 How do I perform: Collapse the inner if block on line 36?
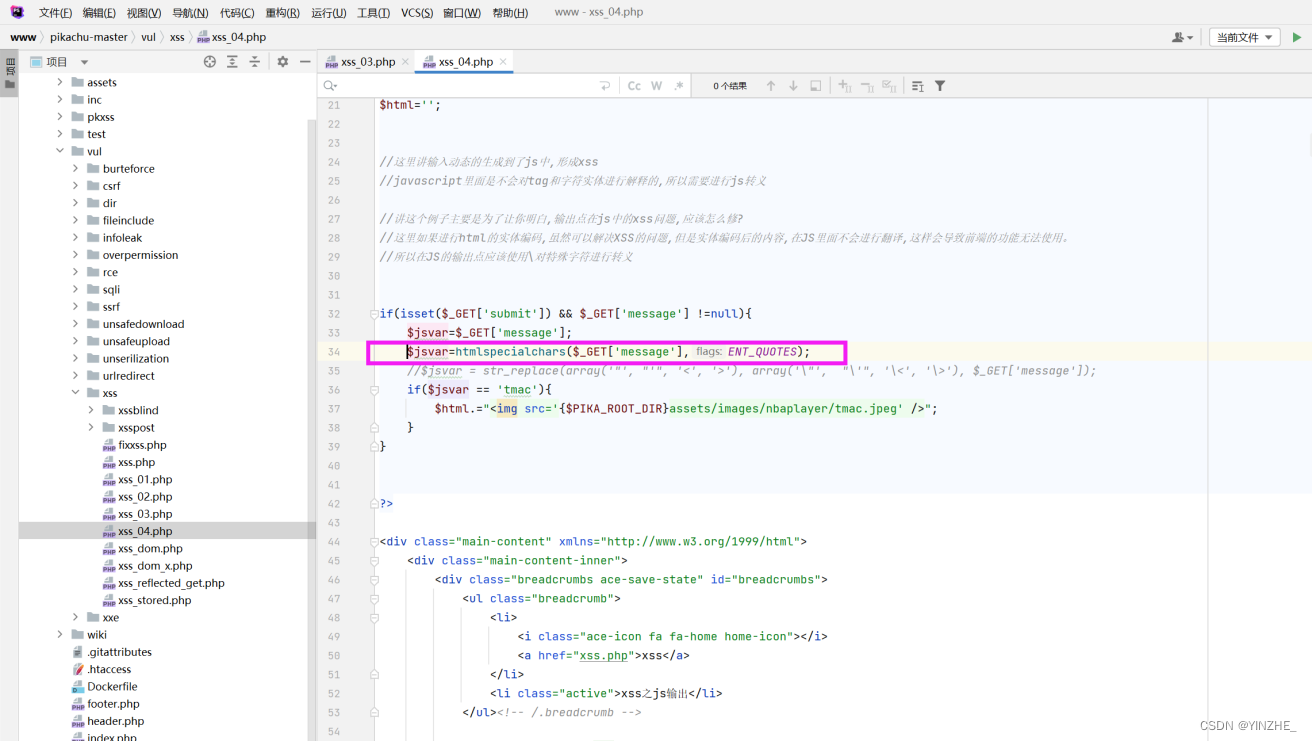pos(374,390)
